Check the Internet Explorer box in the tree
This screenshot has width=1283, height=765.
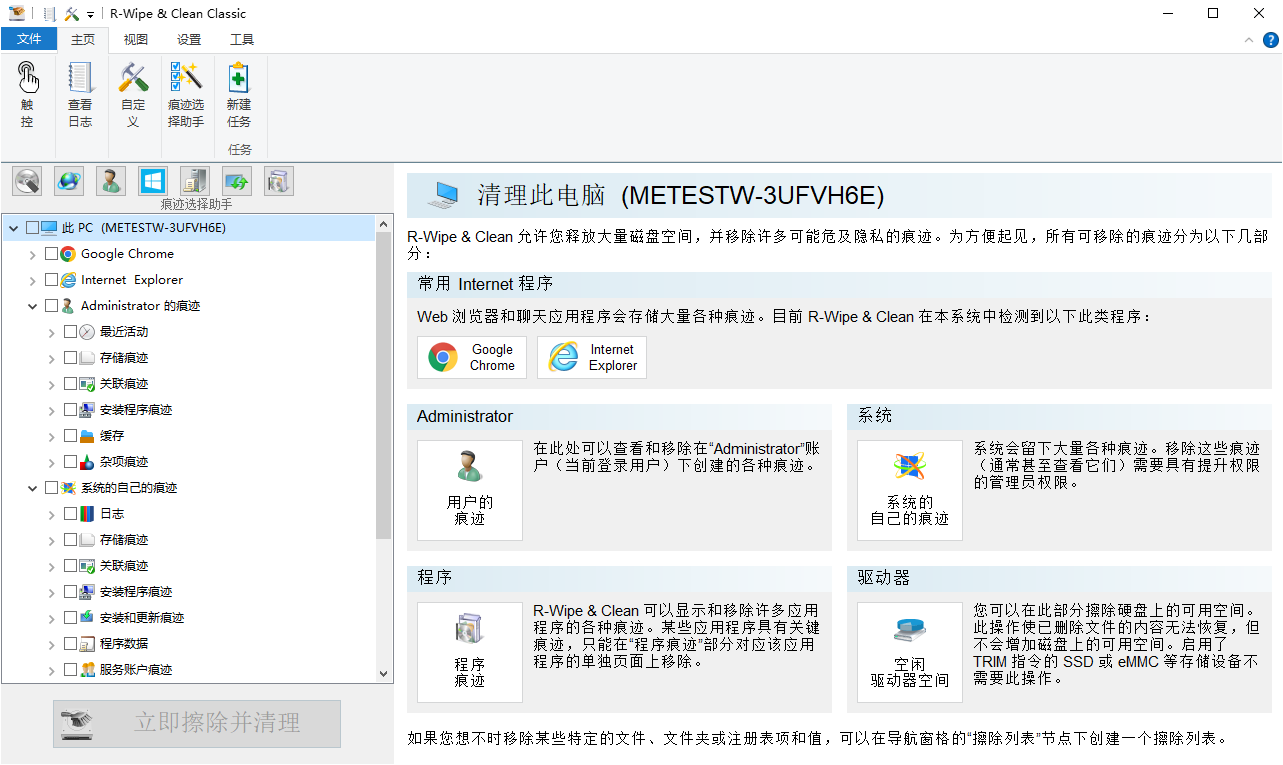(x=52, y=280)
